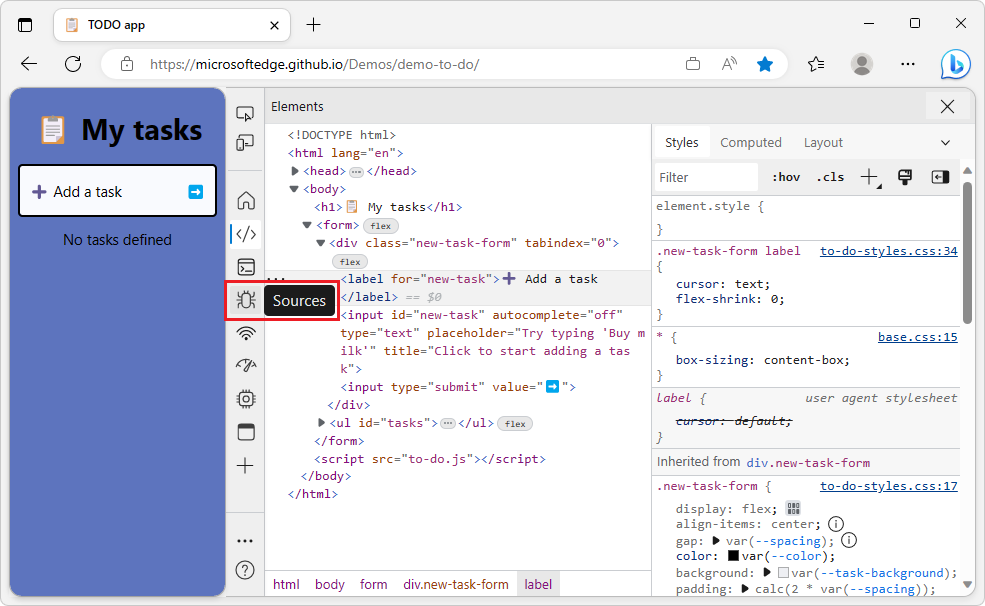Screen dimensions: 985x606
Task: Open browser Settings and more menu
Action: pyautogui.click(x=908, y=64)
